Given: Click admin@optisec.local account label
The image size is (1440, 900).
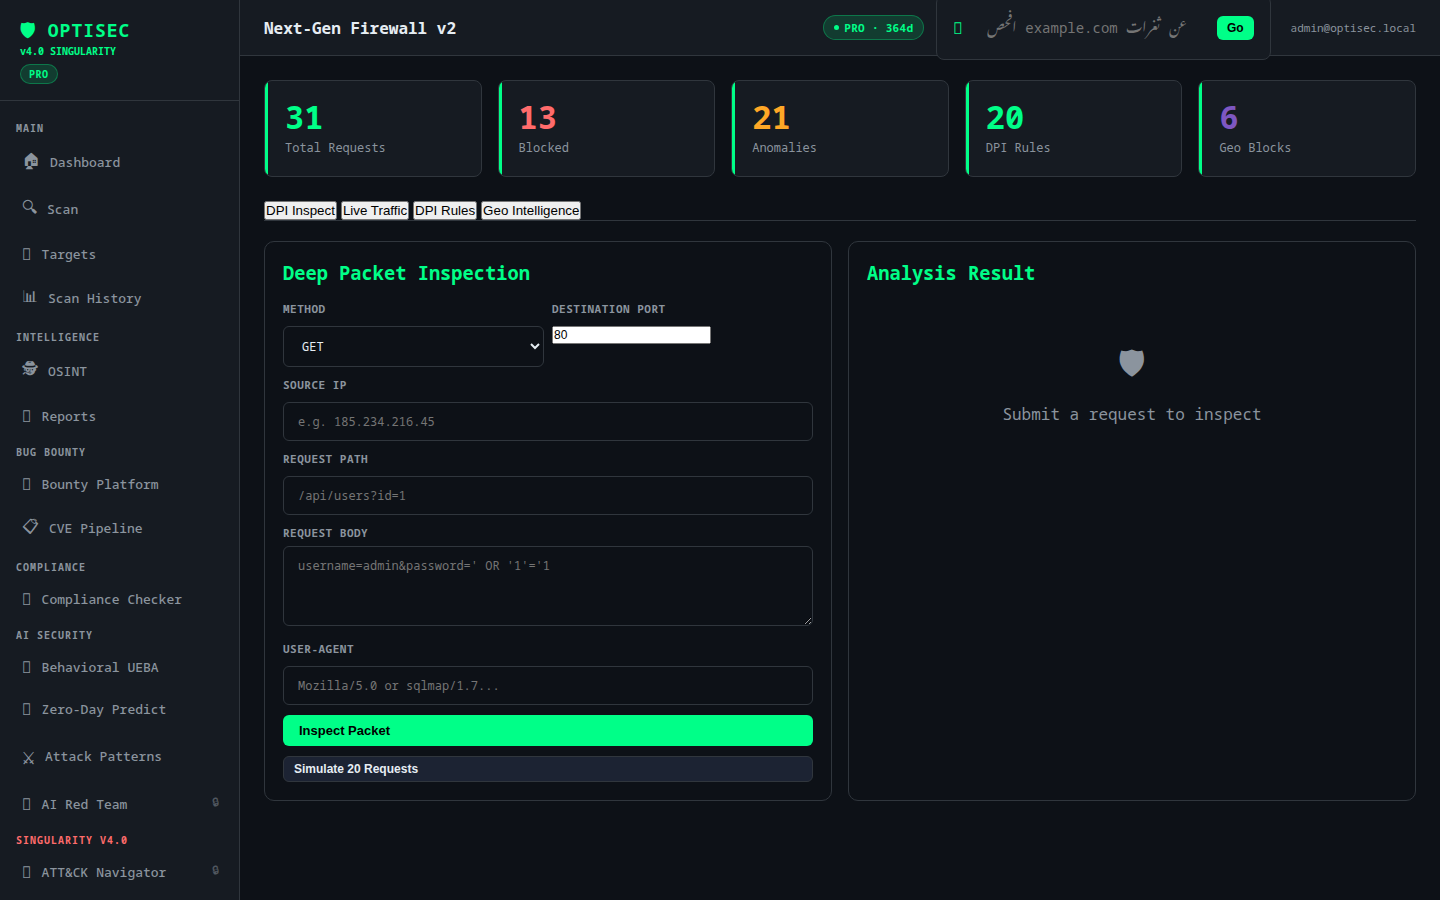Looking at the screenshot, I should (x=1353, y=28).
